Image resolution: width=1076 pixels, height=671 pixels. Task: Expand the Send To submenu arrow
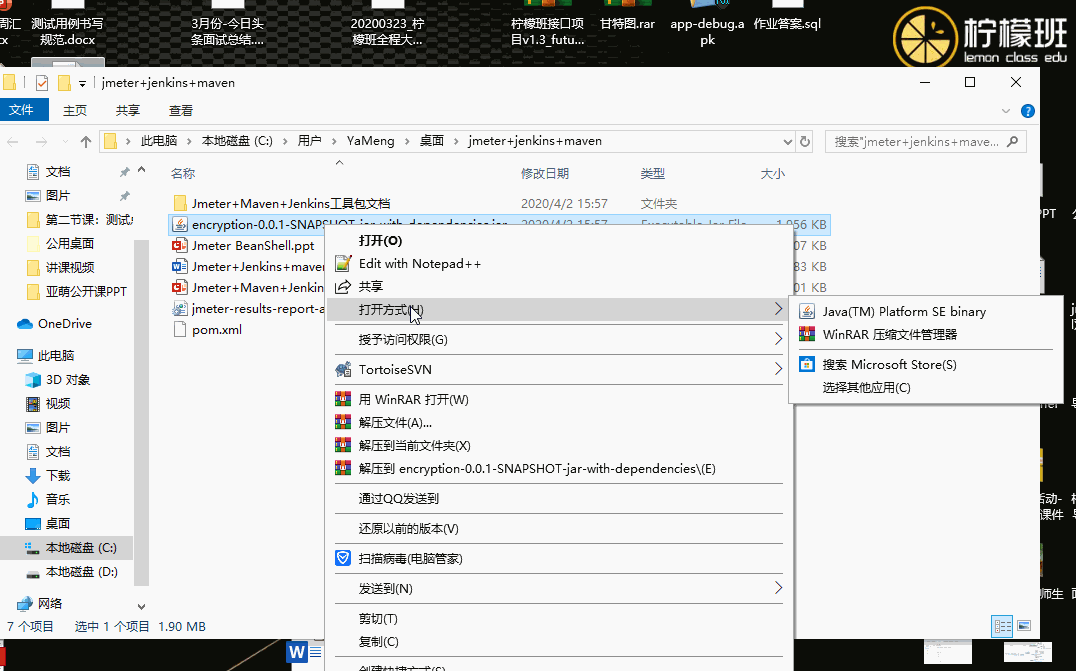pos(778,588)
